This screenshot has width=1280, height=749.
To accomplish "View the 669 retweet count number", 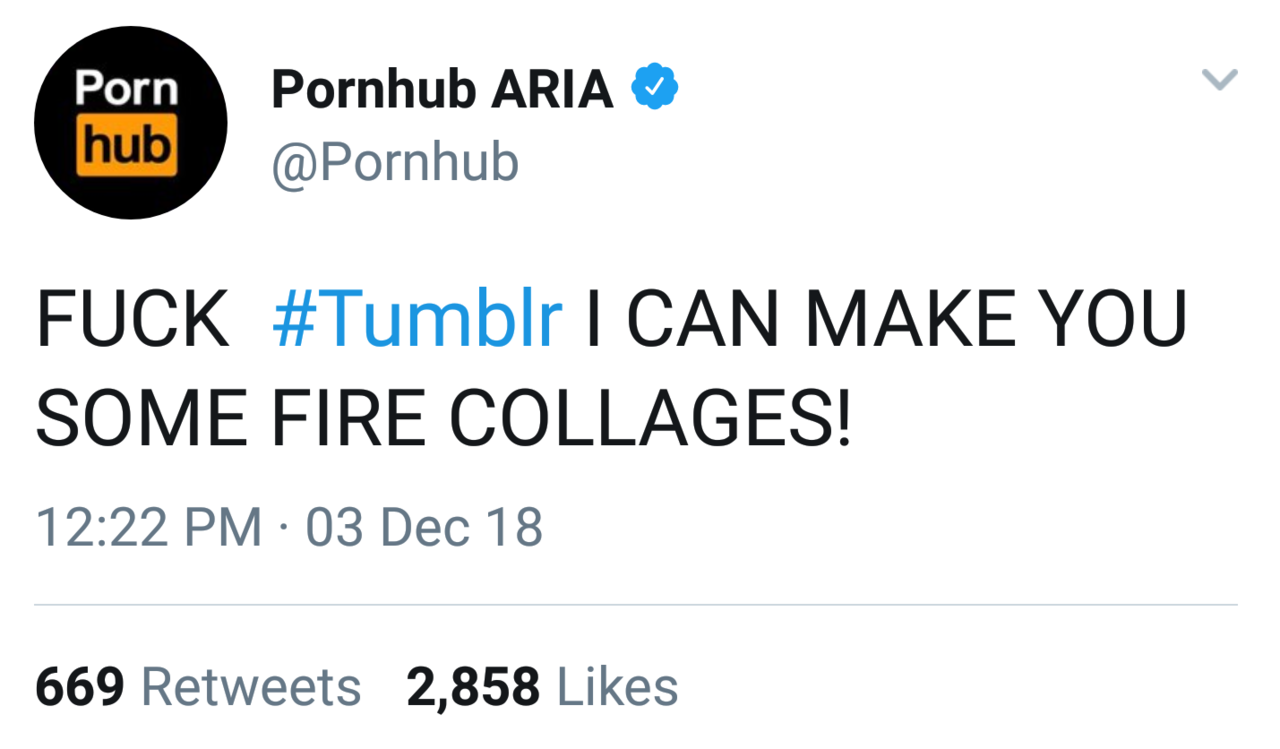I will pyautogui.click(x=80, y=687).
